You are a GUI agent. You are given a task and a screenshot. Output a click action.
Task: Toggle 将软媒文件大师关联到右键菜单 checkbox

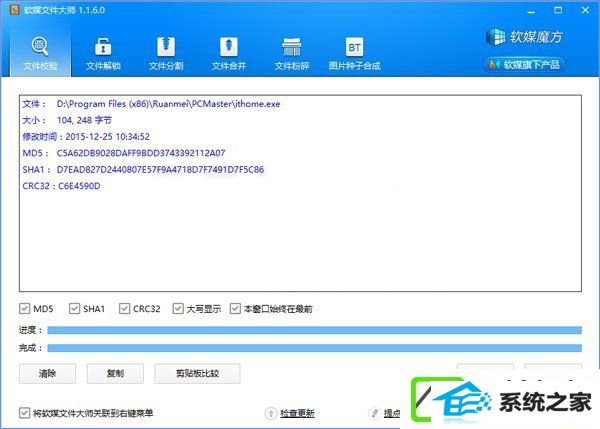(x=24, y=413)
